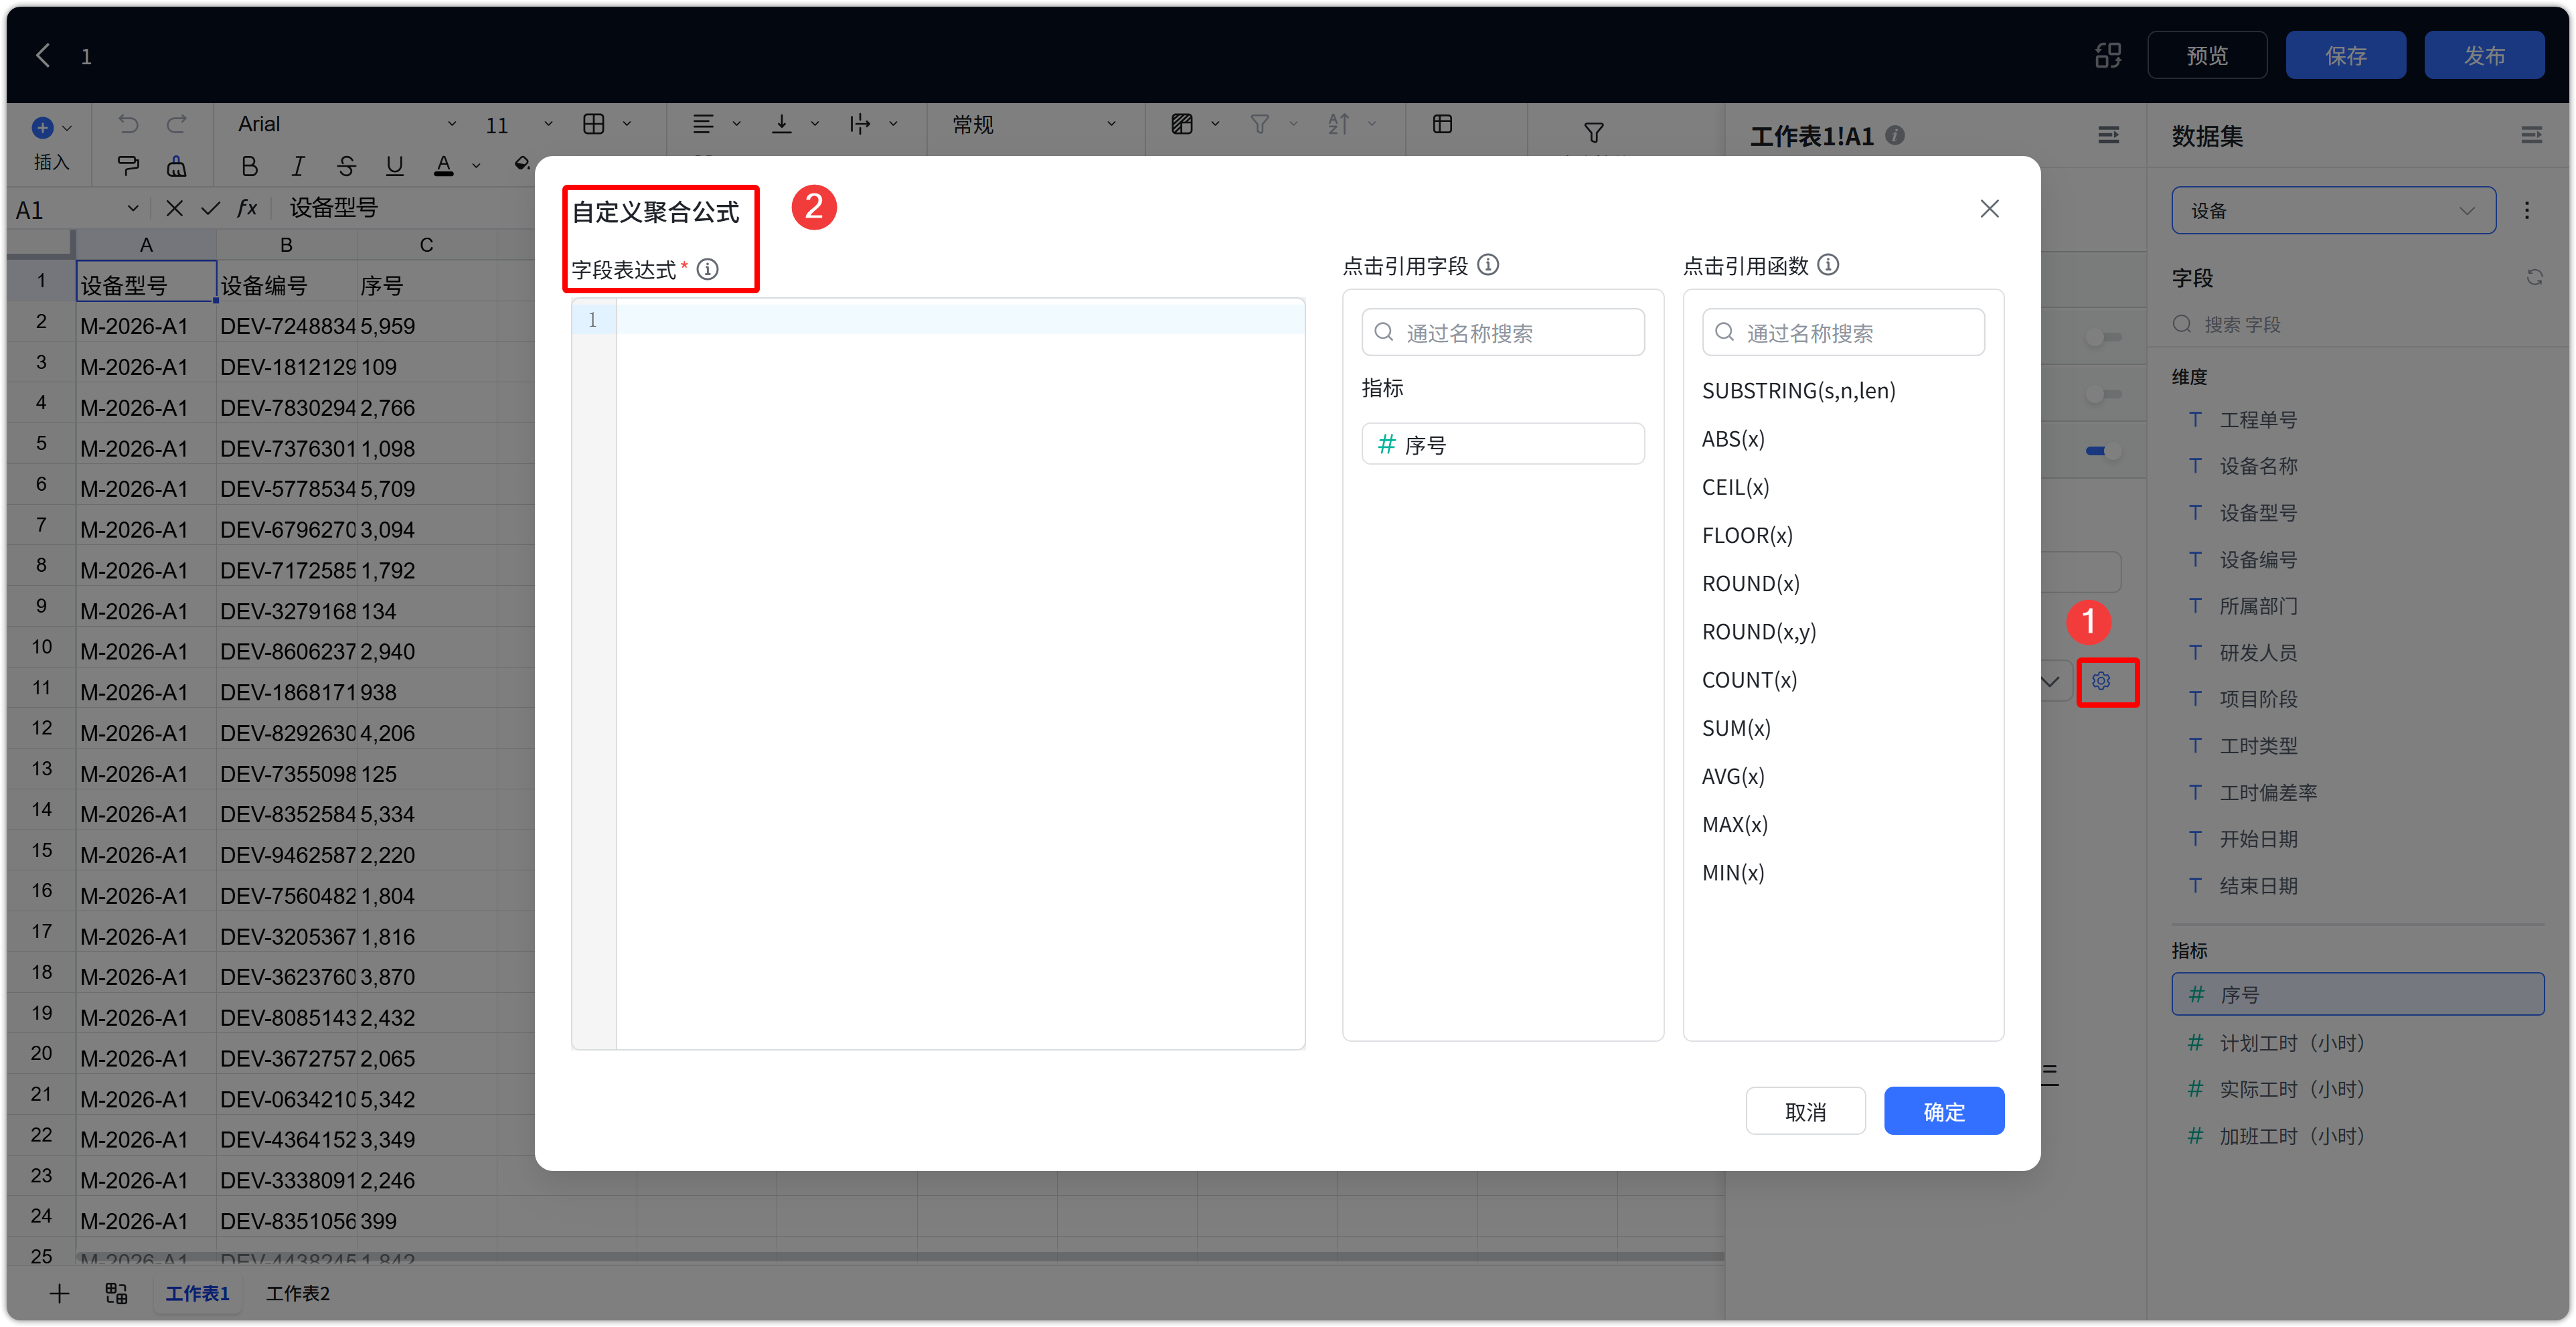Toggle strikethrough formatting
Viewport: 2576px width, 1327px height.
(346, 166)
